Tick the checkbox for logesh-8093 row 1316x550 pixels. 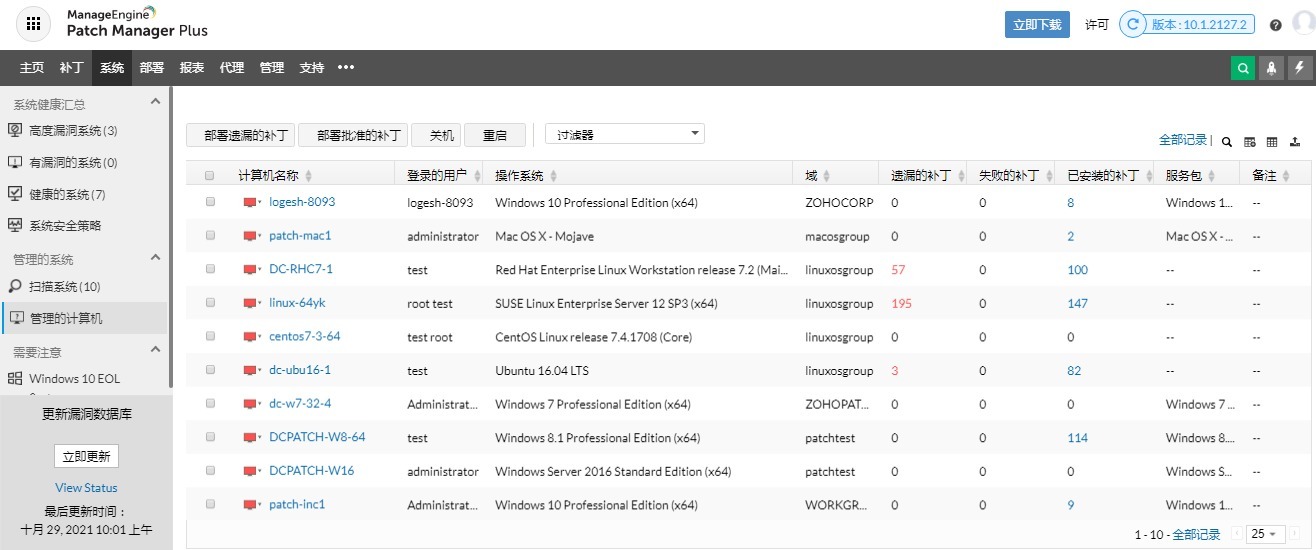coord(210,202)
